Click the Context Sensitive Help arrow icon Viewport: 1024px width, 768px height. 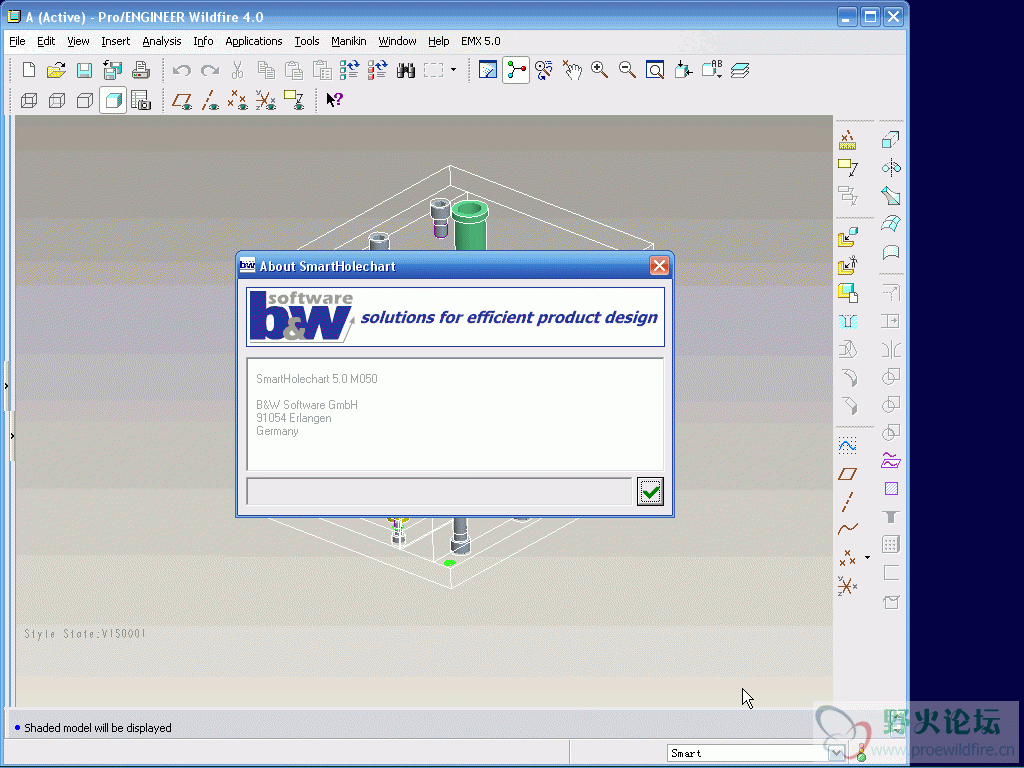pyautogui.click(x=334, y=100)
